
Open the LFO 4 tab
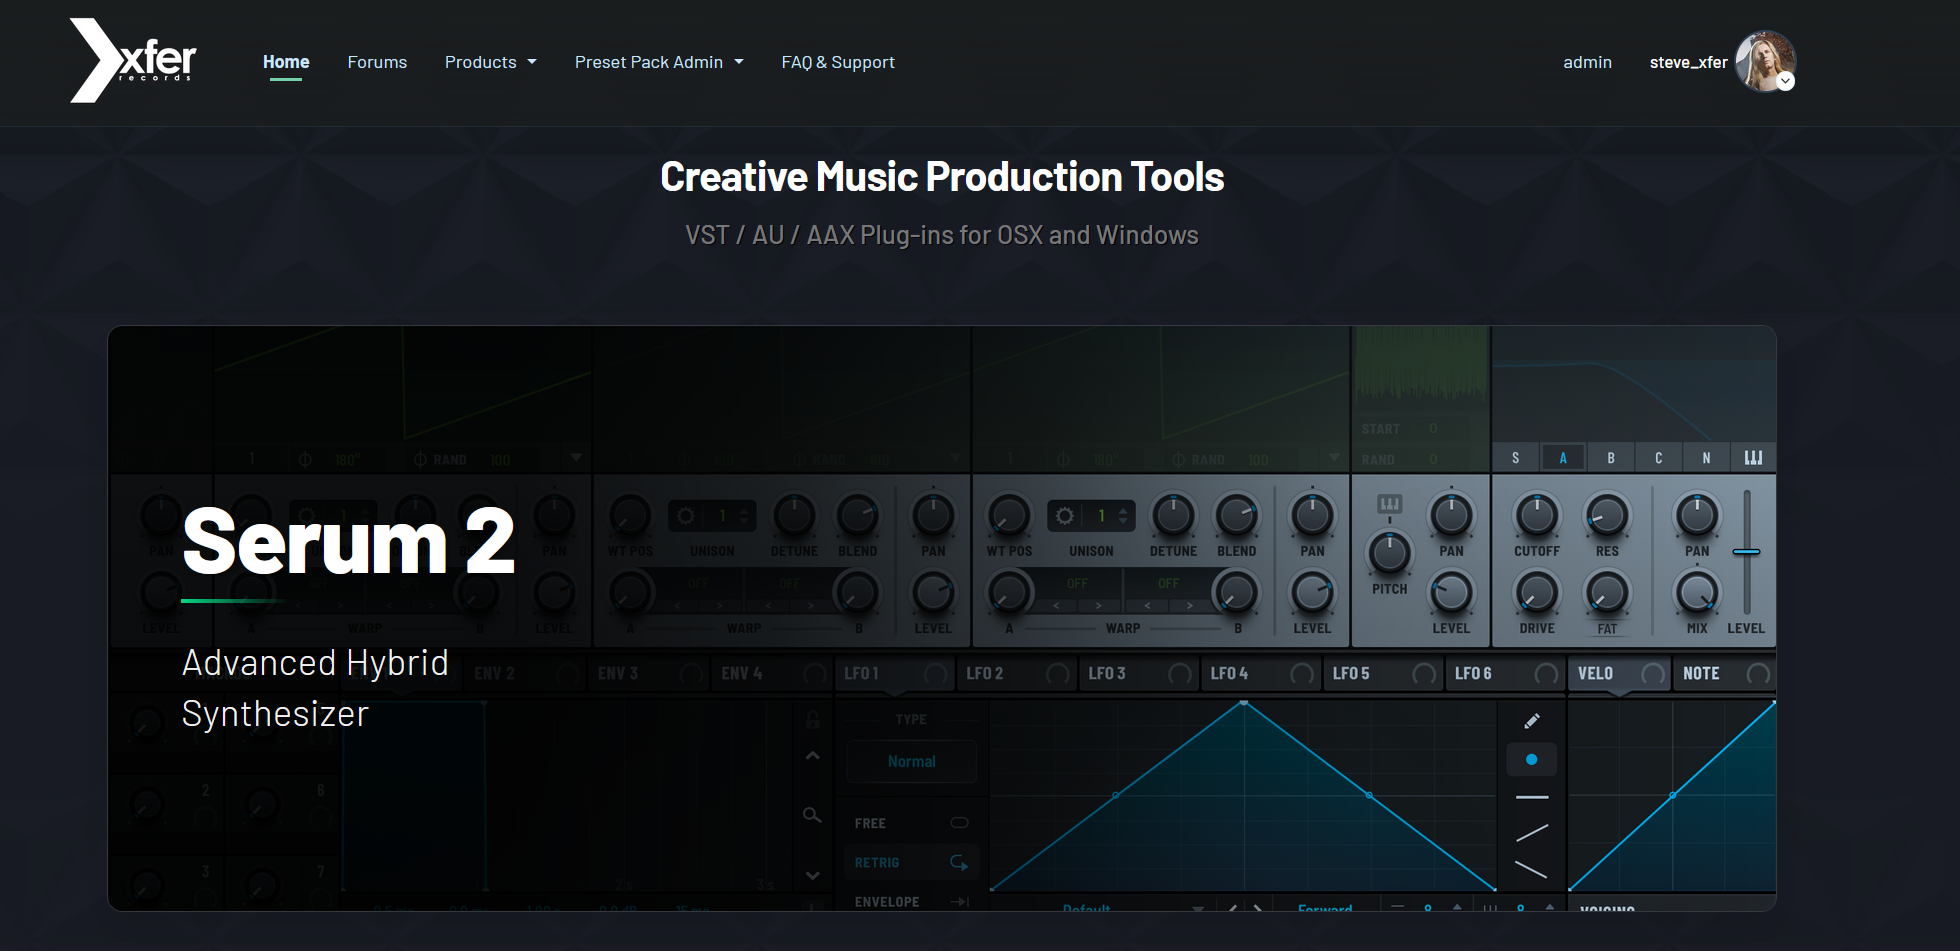click(1260, 674)
